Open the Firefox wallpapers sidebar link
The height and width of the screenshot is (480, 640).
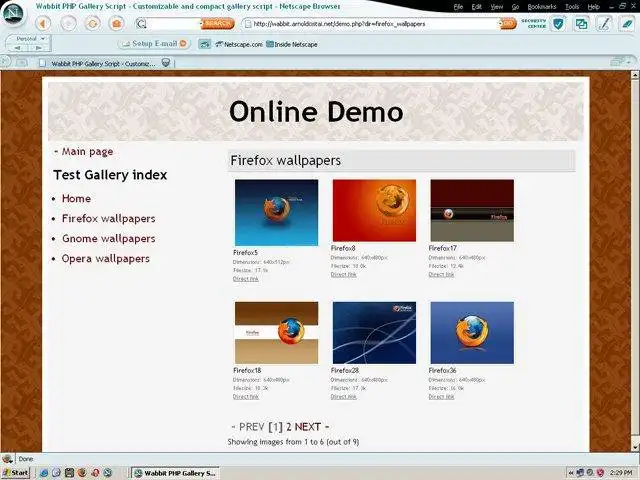[109, 219]
